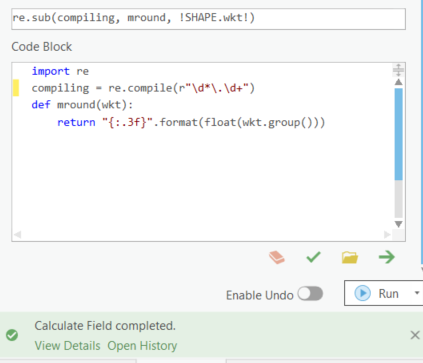This screenshot has height=363, width=423.
Task: Open the Run button dropdown arrow
Action: click(417, 293)
